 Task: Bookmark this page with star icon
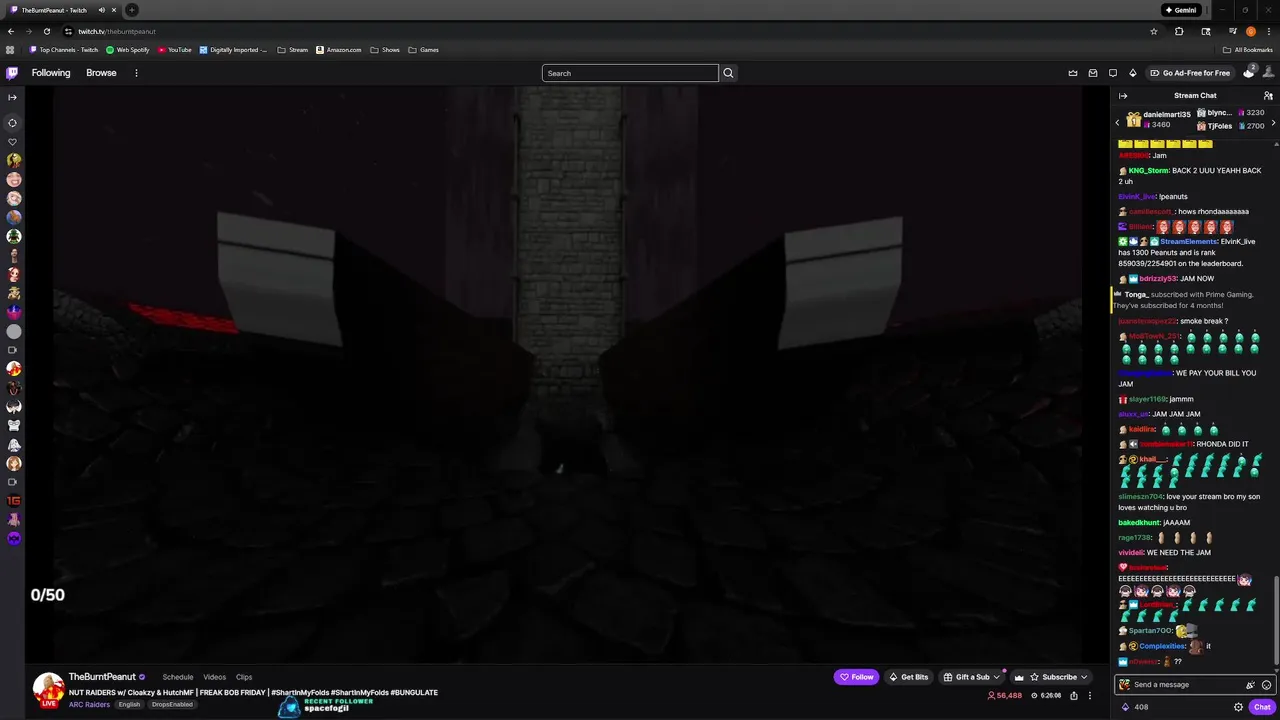[1153, 31]
